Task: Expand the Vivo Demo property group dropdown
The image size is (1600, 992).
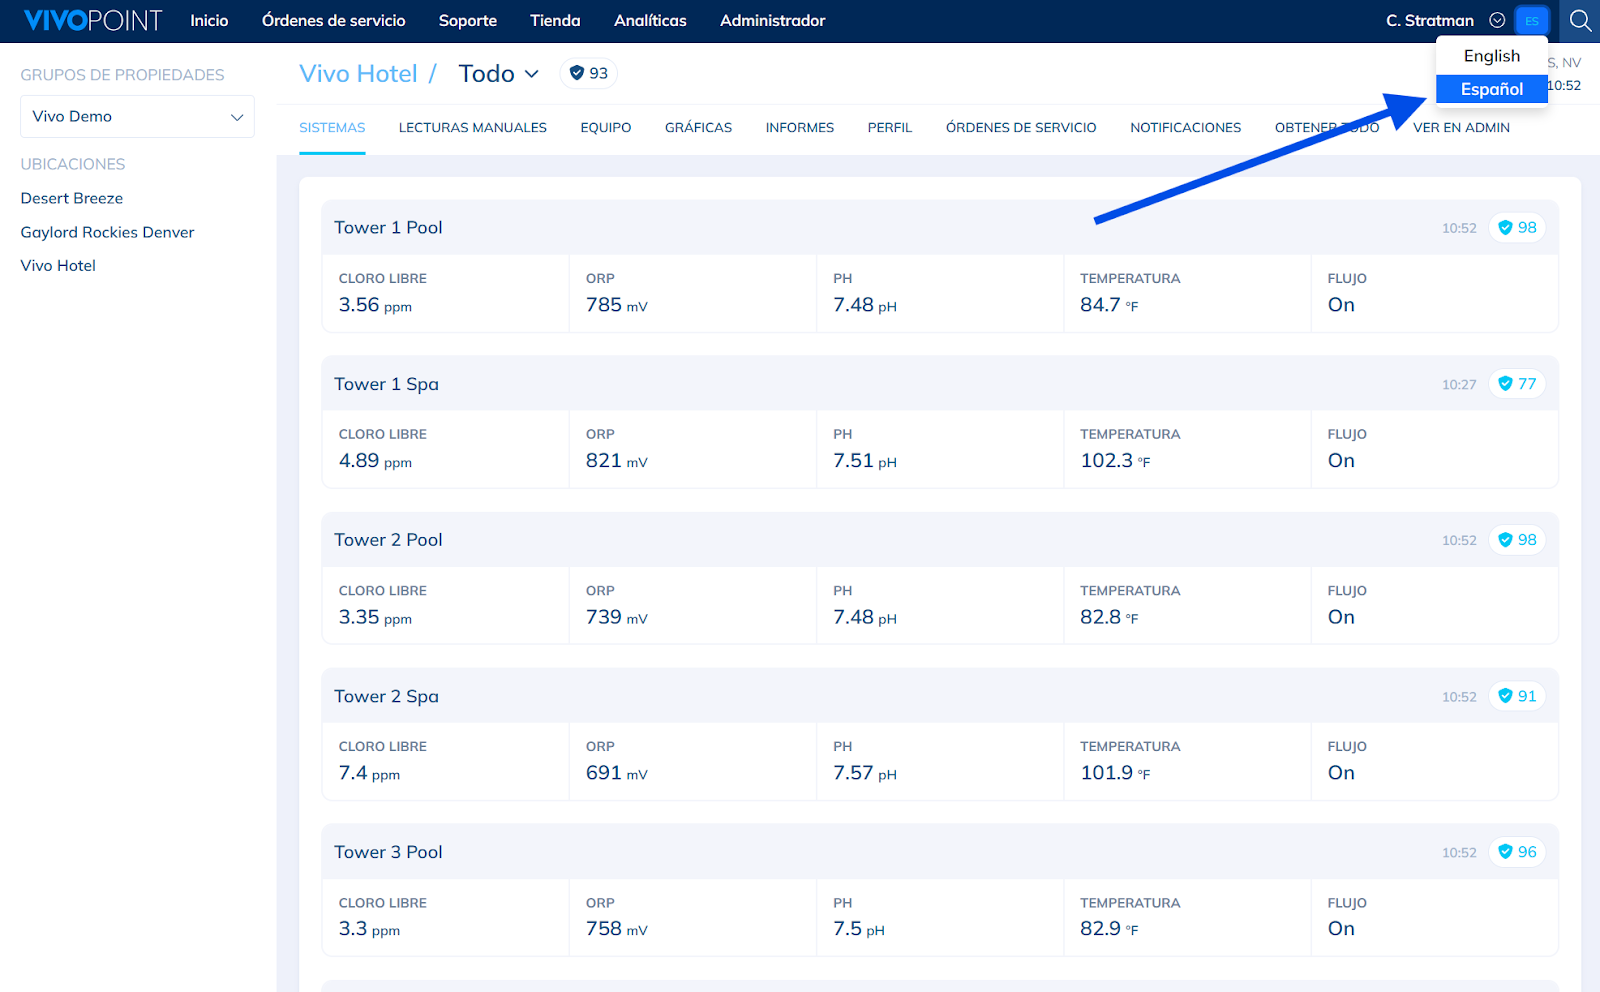Action: point(137,116)
